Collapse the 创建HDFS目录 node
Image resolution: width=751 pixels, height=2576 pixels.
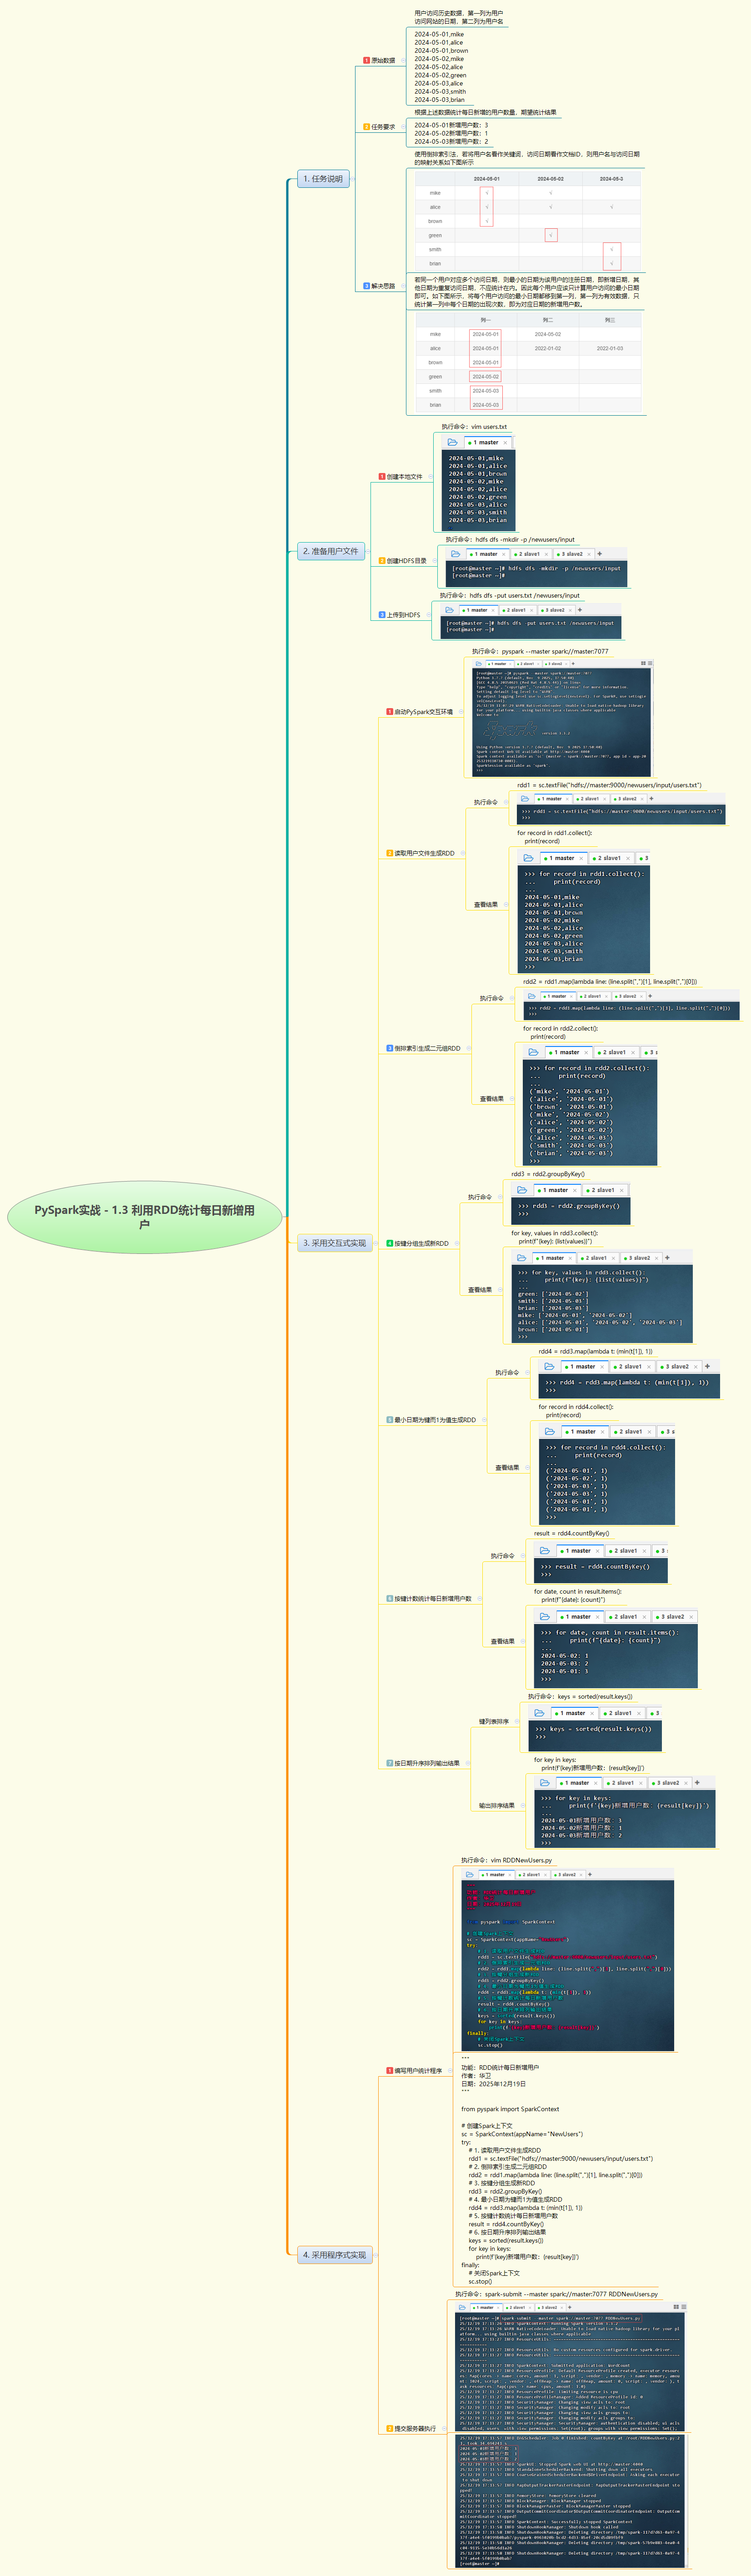[x=434, y=561]
